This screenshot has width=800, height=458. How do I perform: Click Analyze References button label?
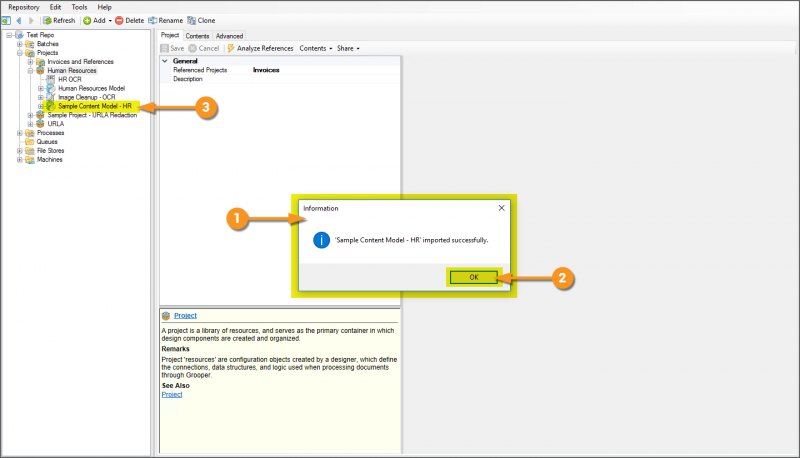coord(265,48)
